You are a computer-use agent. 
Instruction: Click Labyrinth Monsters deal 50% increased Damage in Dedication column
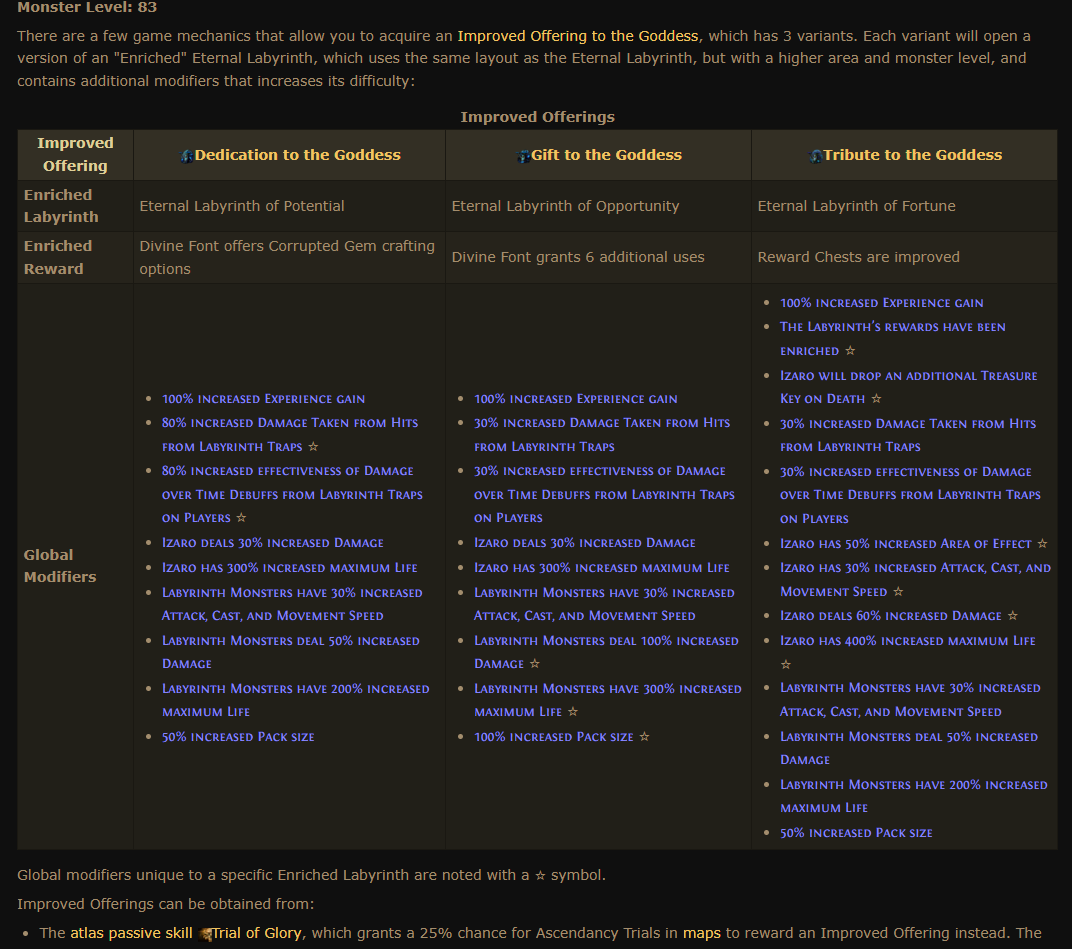point(291,652)
